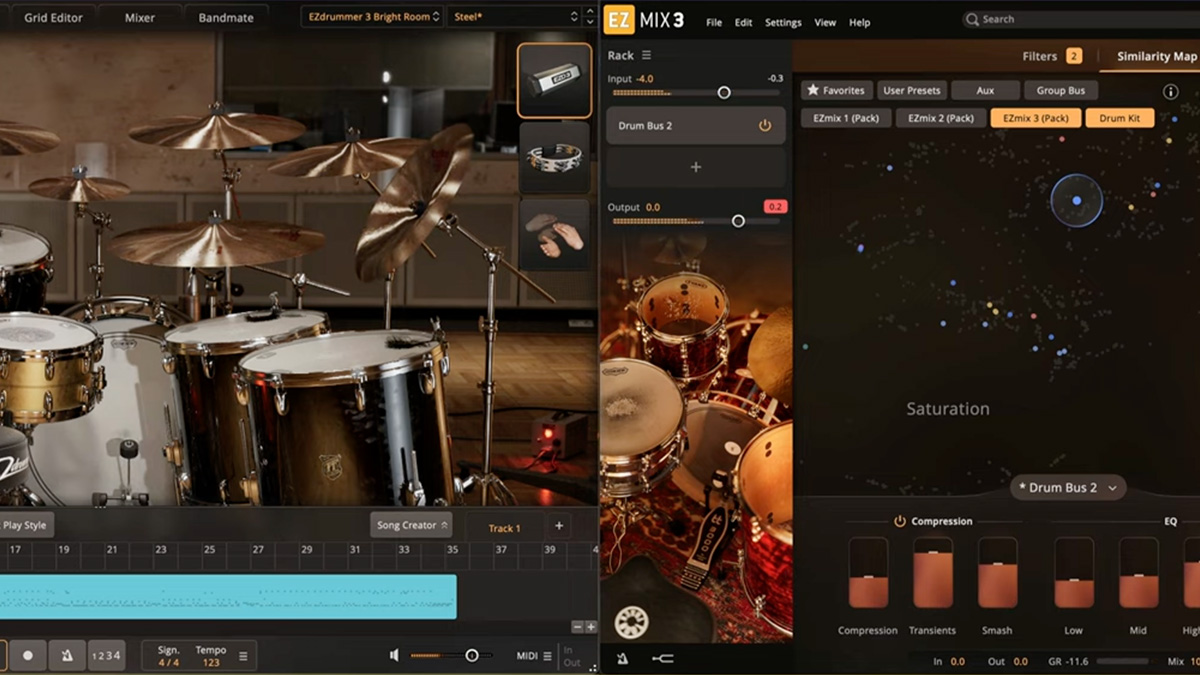The image size is (1200, 675).
Task: Open the EZmix View menu
Action: 825,22
